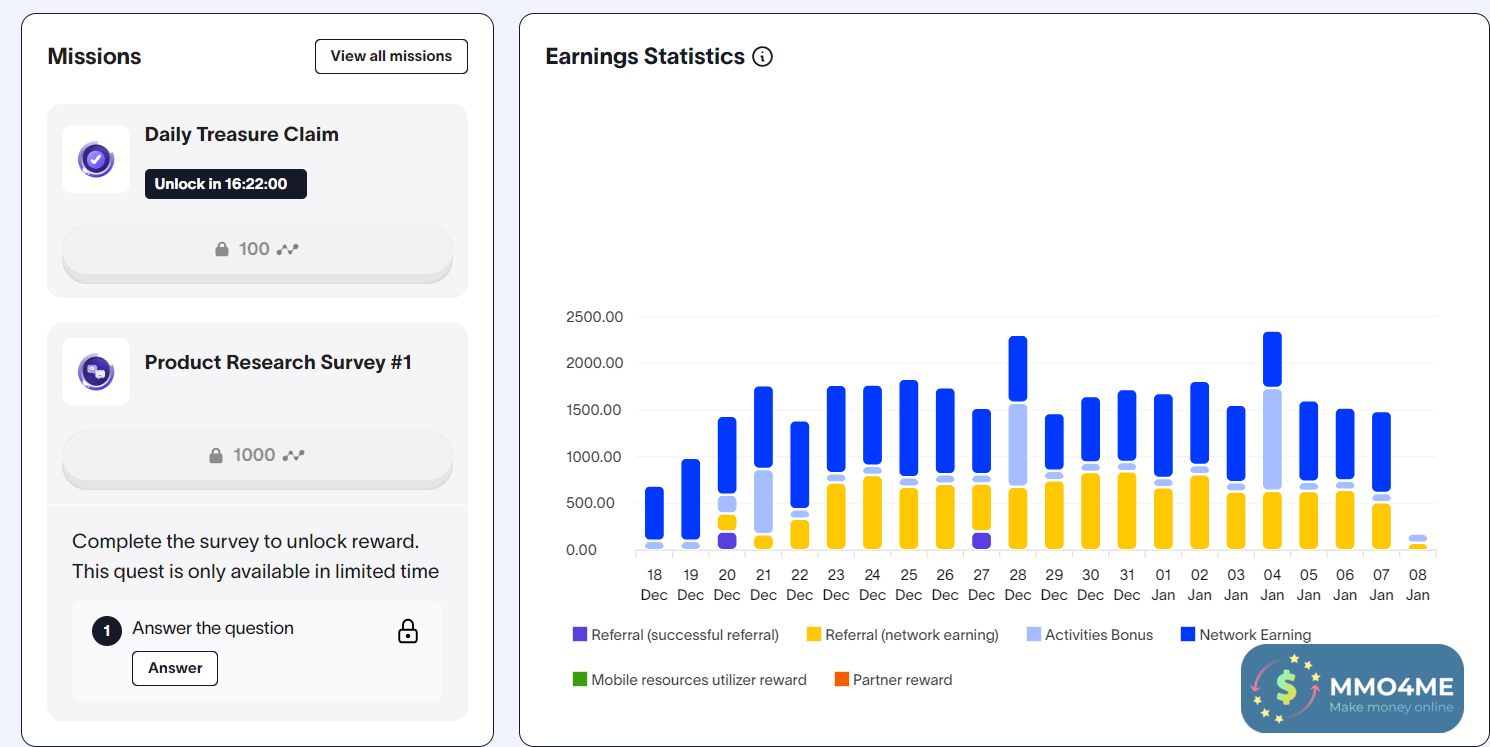Click the Answer button
This screenshot has height=747, width=1490.
tap(175, 668)
